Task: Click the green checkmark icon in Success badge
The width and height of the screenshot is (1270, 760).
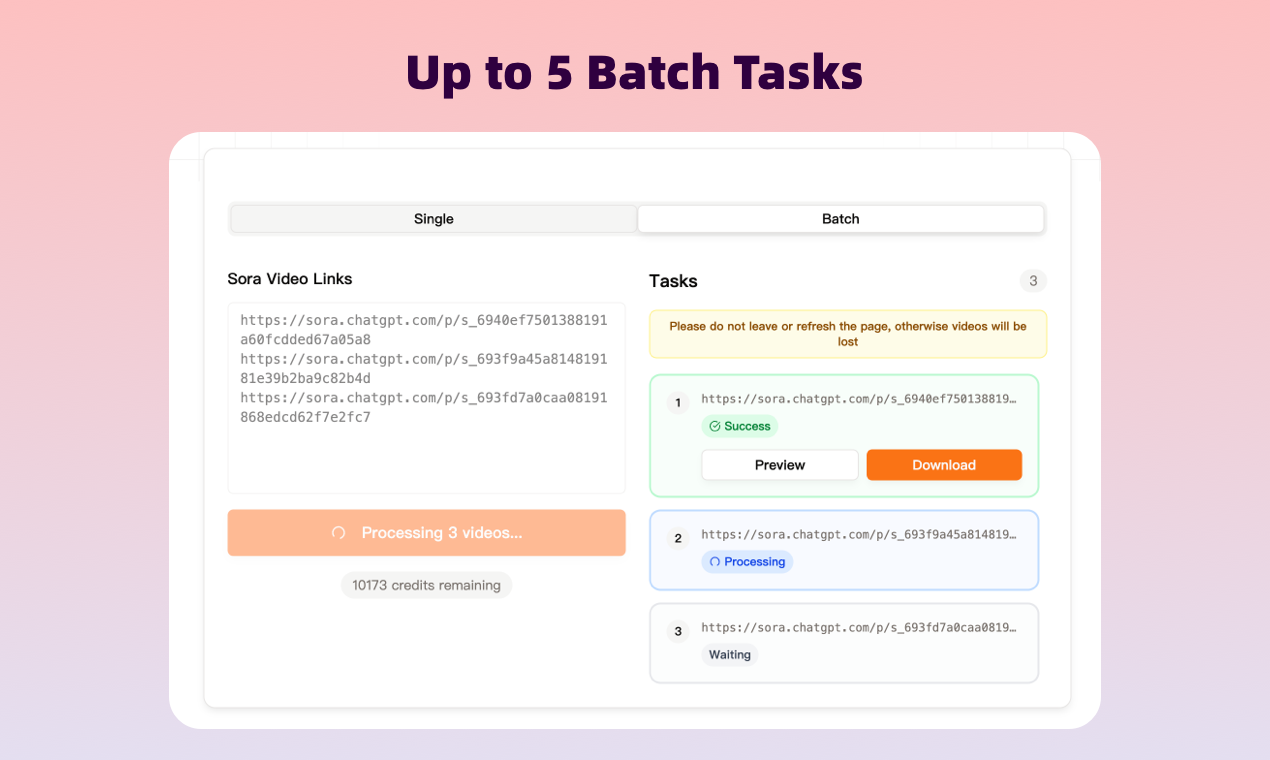Action: pyautogui.click(x=715, y=426)
